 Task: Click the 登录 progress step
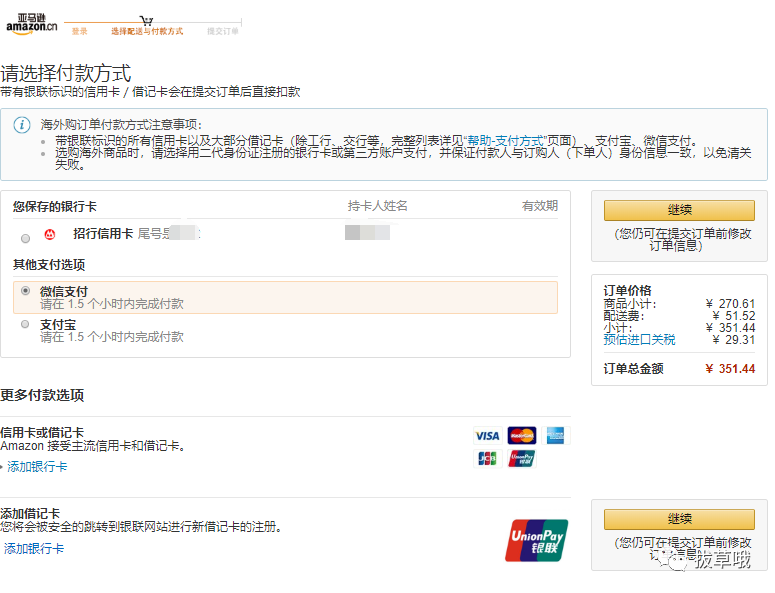(x=80, y=31)
